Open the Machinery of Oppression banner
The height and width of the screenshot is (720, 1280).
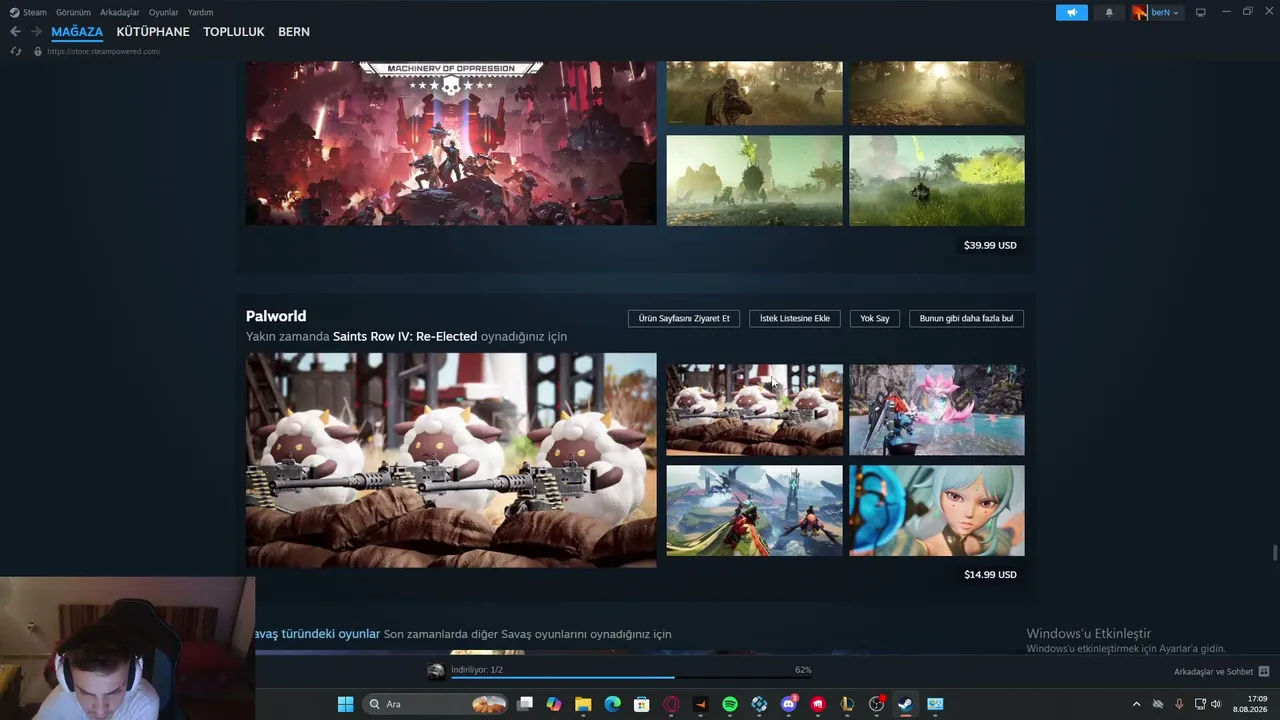pyautogui.click(x=451, y=143)
